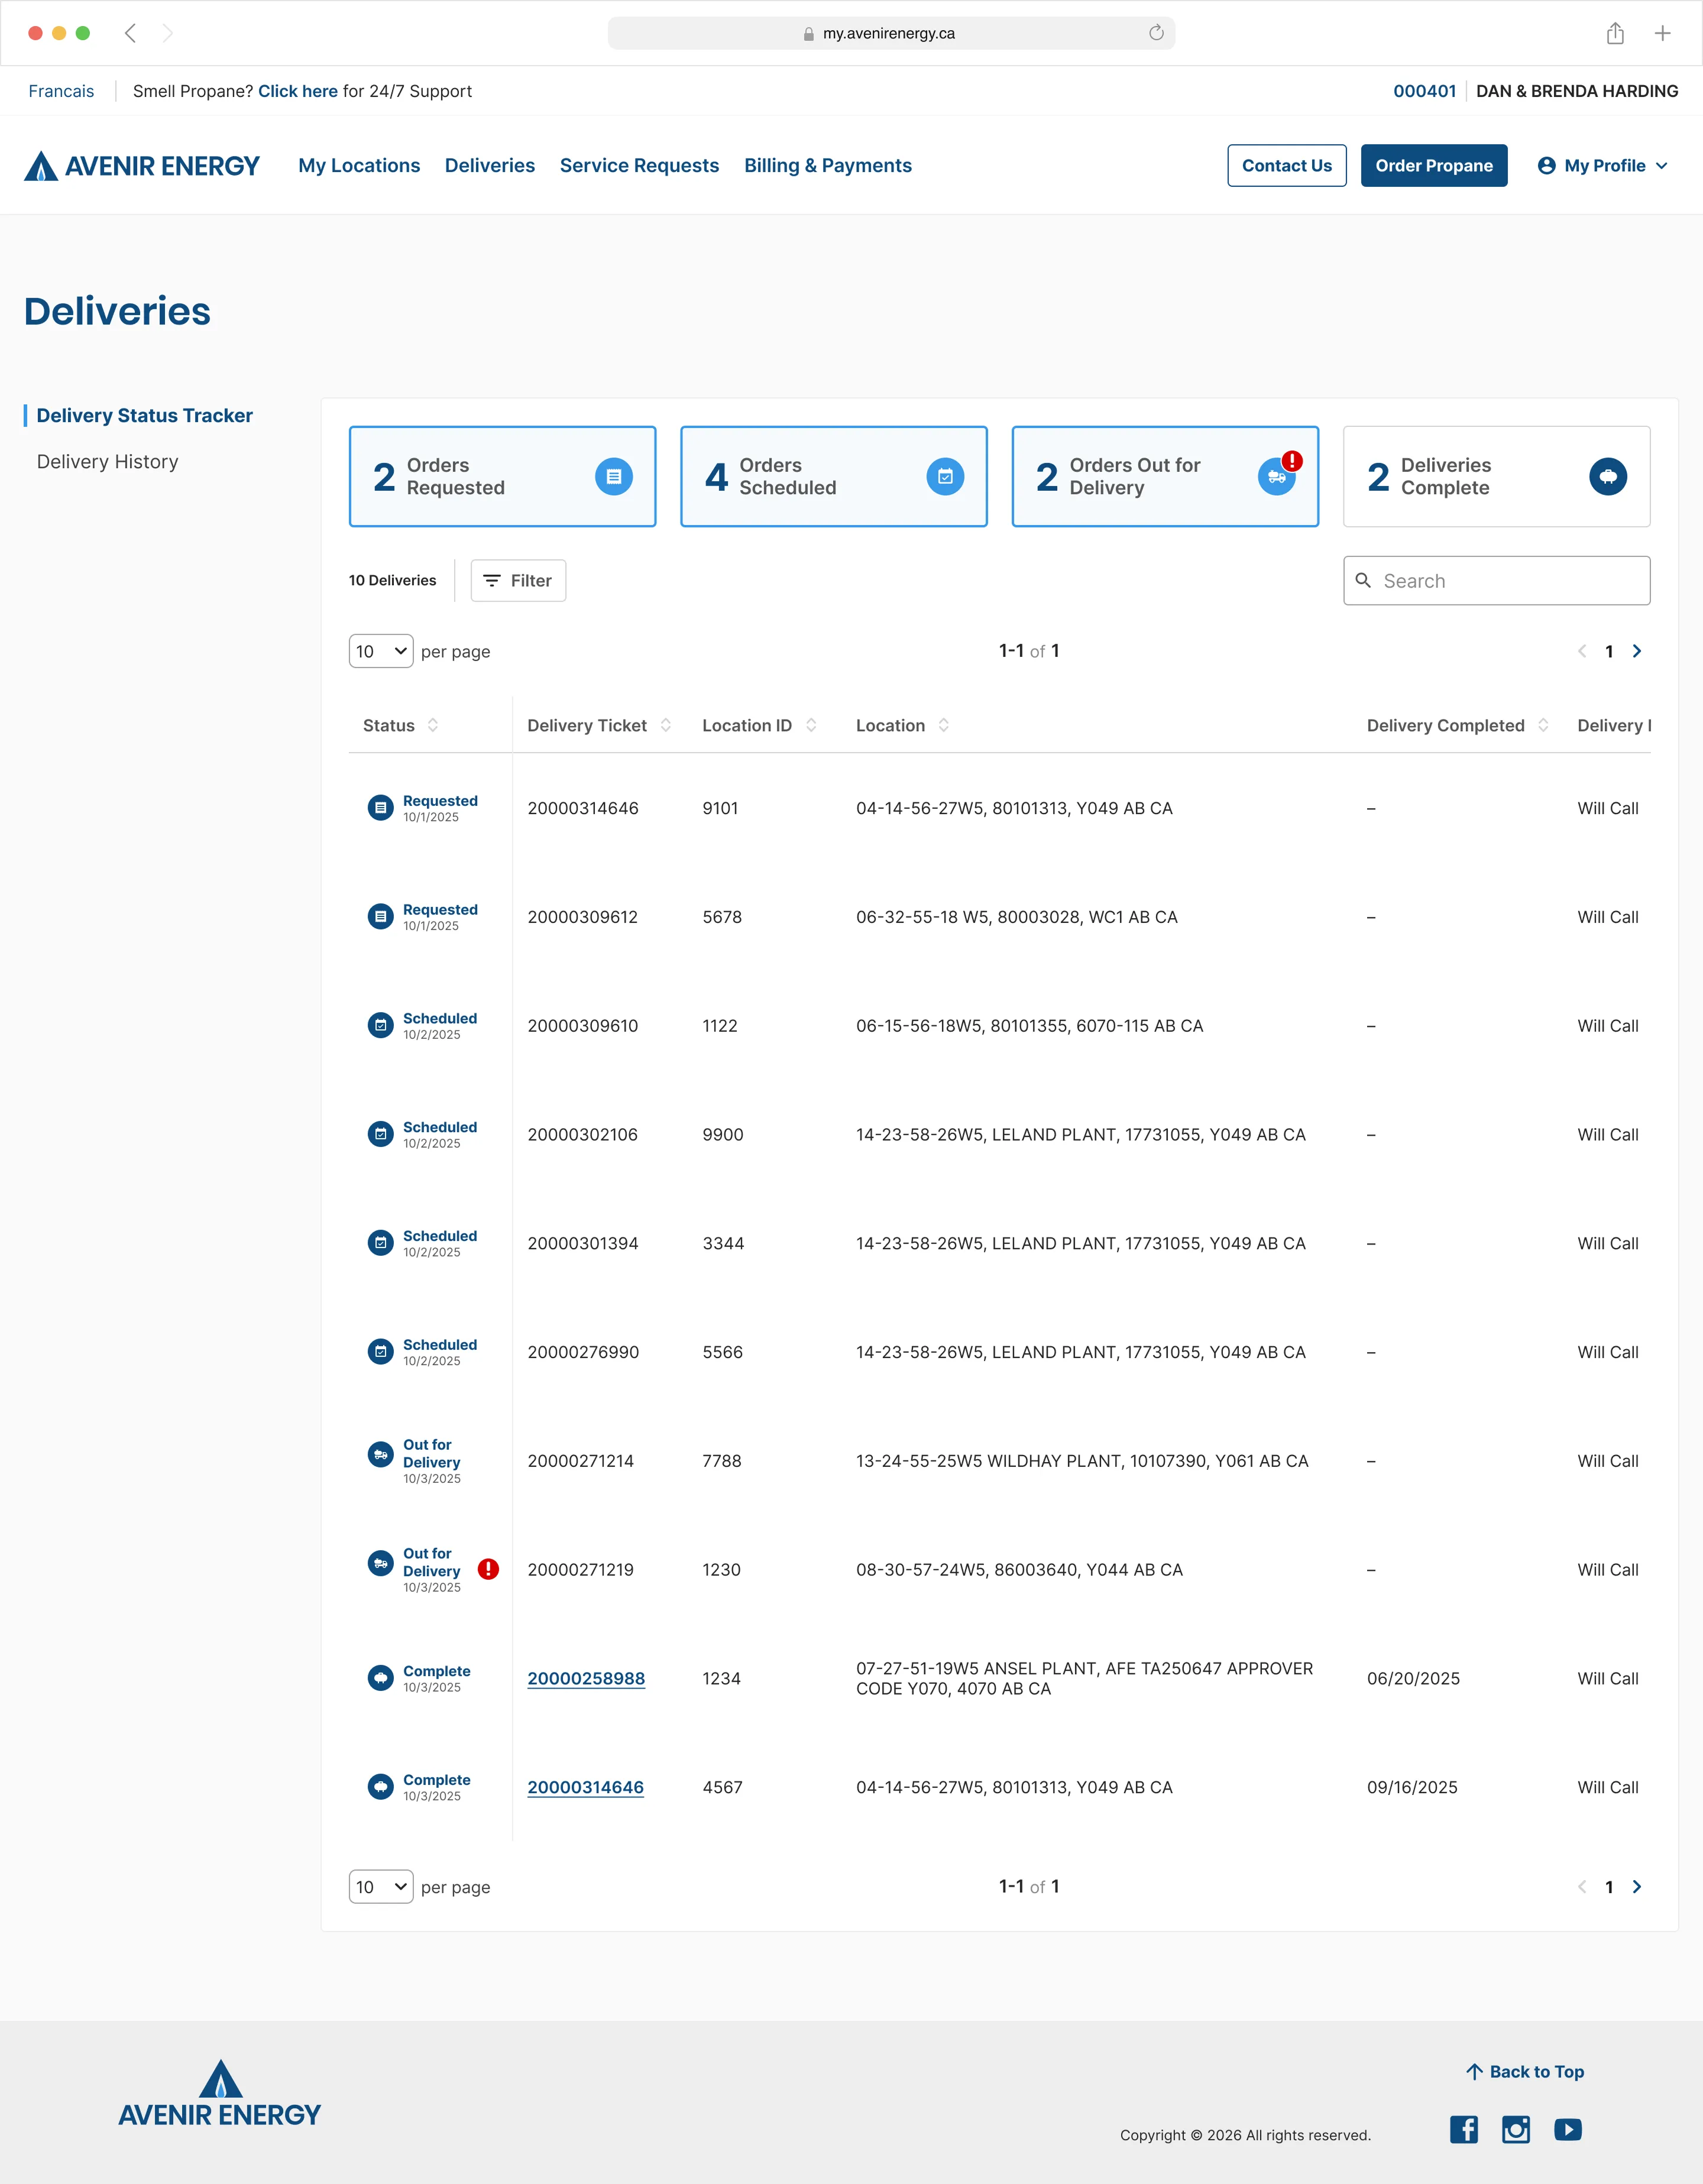Open My Locations in navigation
Image resolution: width=1703 pixels, height=2184 pixels.
359,166
